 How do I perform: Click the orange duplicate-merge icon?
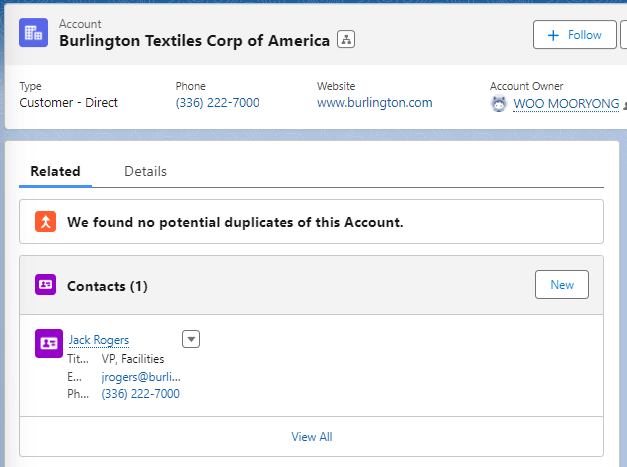tap(45, 221)
